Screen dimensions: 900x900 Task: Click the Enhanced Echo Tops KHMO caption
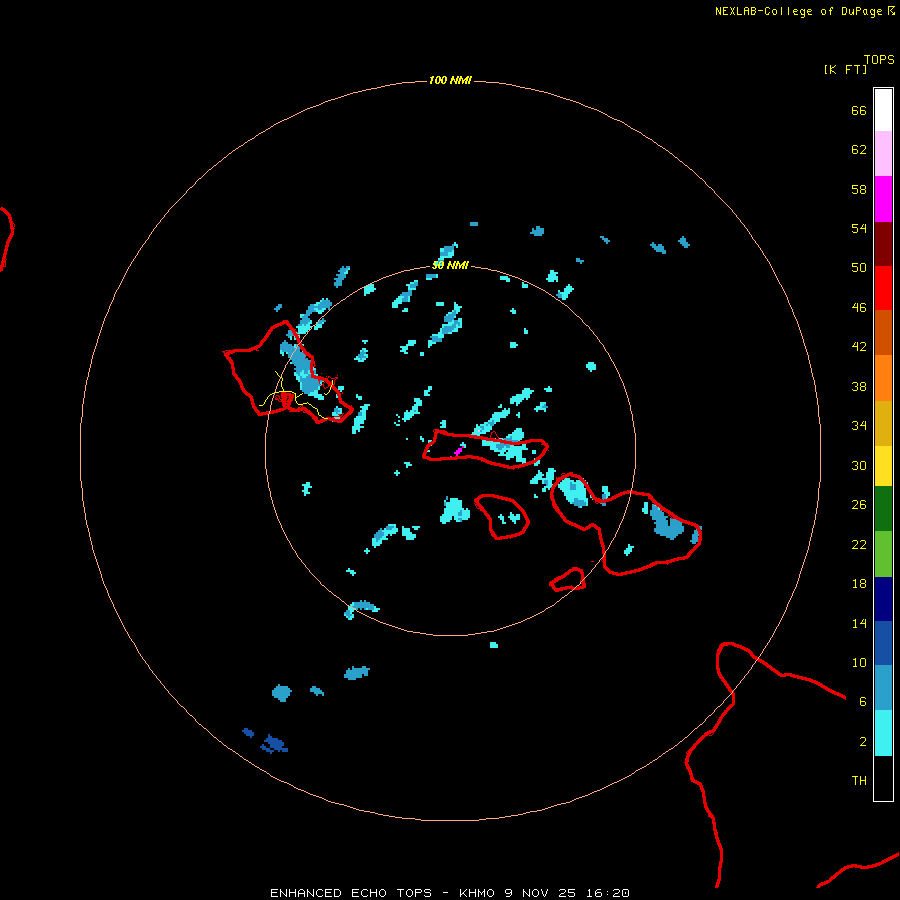[x=449, y=893]
